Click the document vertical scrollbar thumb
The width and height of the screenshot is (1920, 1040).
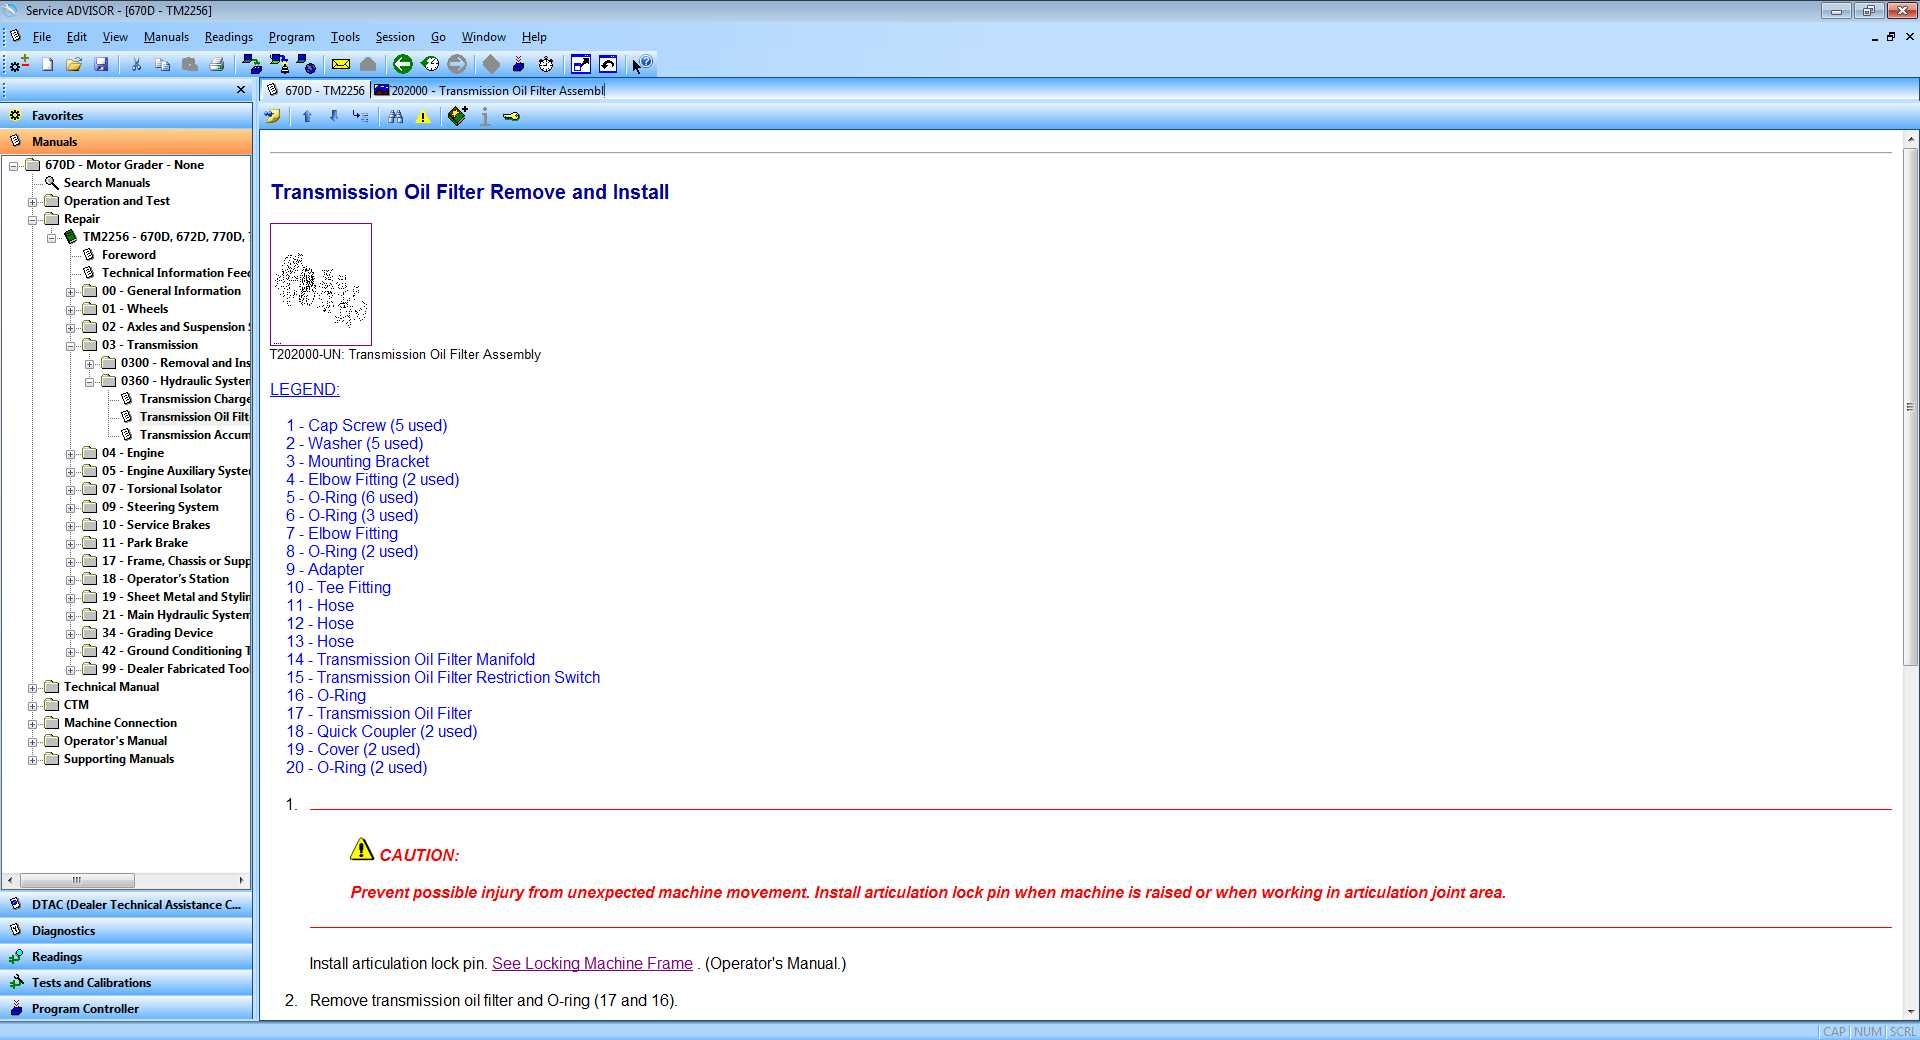point(1910,407)
